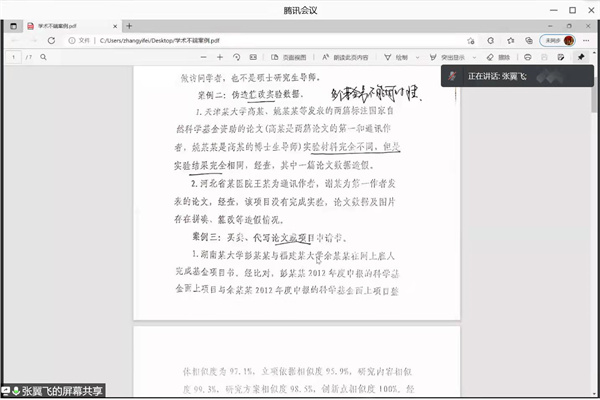Zoom in using the plus icon
The height and width of the screenshot is (400, 600).
pos(219,57)
